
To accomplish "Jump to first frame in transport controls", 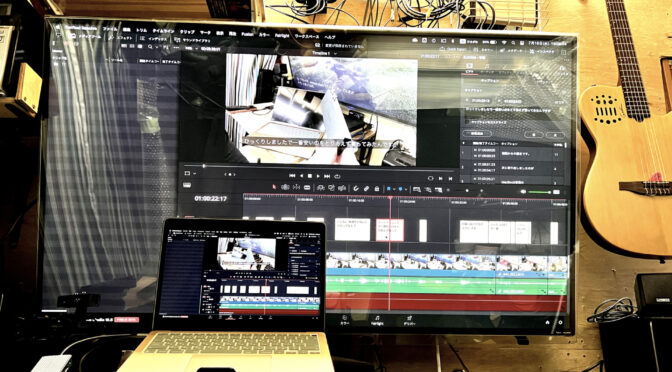I will 292,176.
